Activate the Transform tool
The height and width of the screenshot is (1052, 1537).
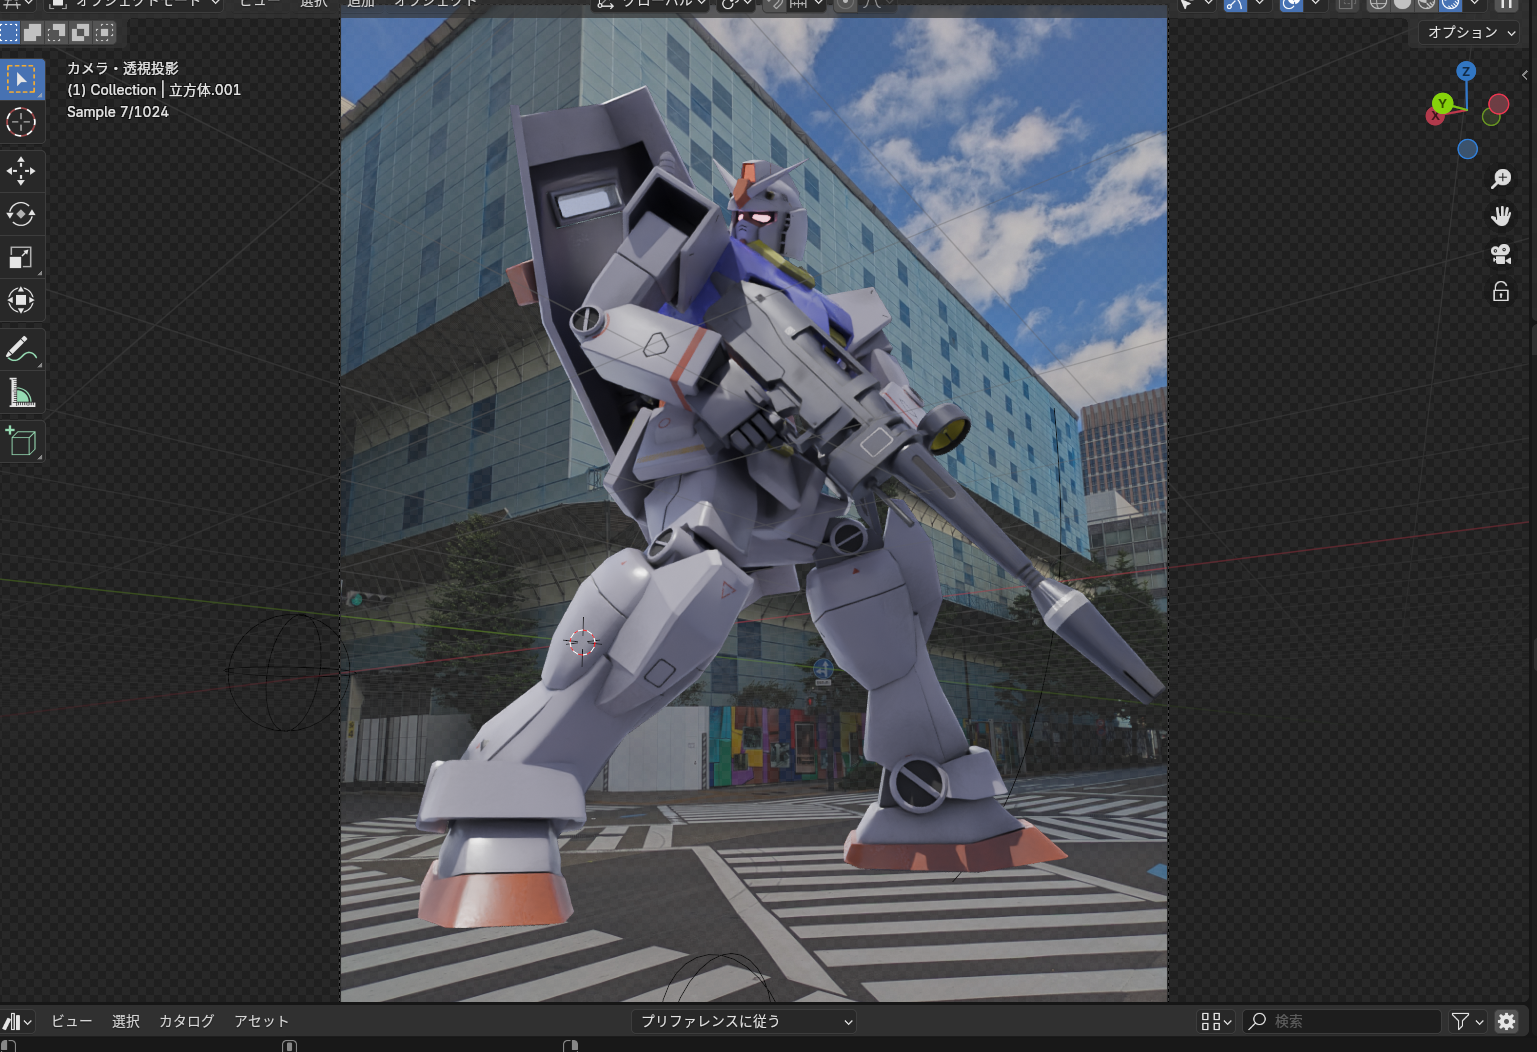[x=21, y=300]
